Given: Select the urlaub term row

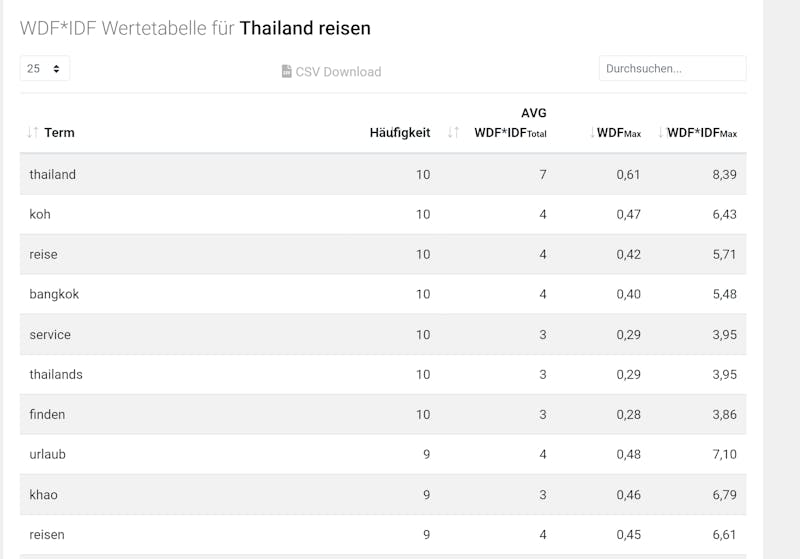Looking at the screenshot, I should coord(383,454).
